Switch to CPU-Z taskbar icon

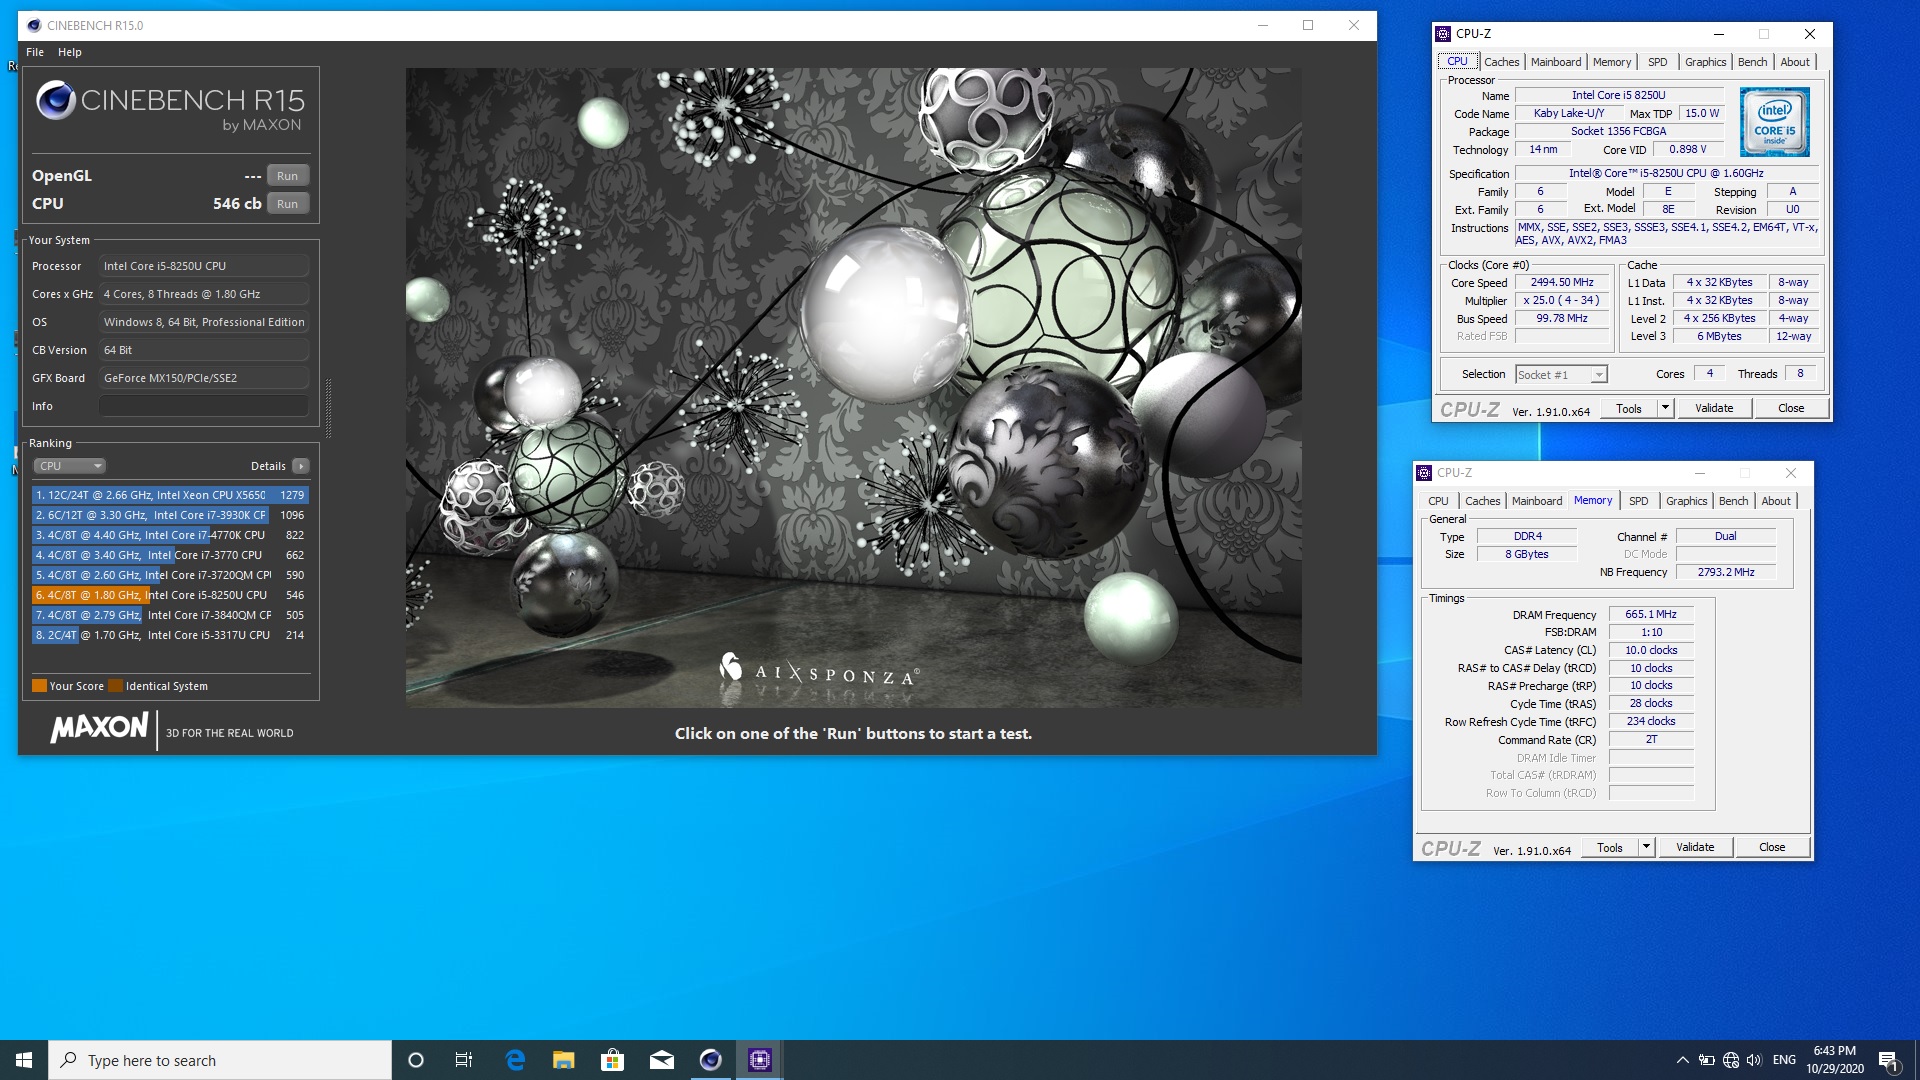(x=760, y=1060)
